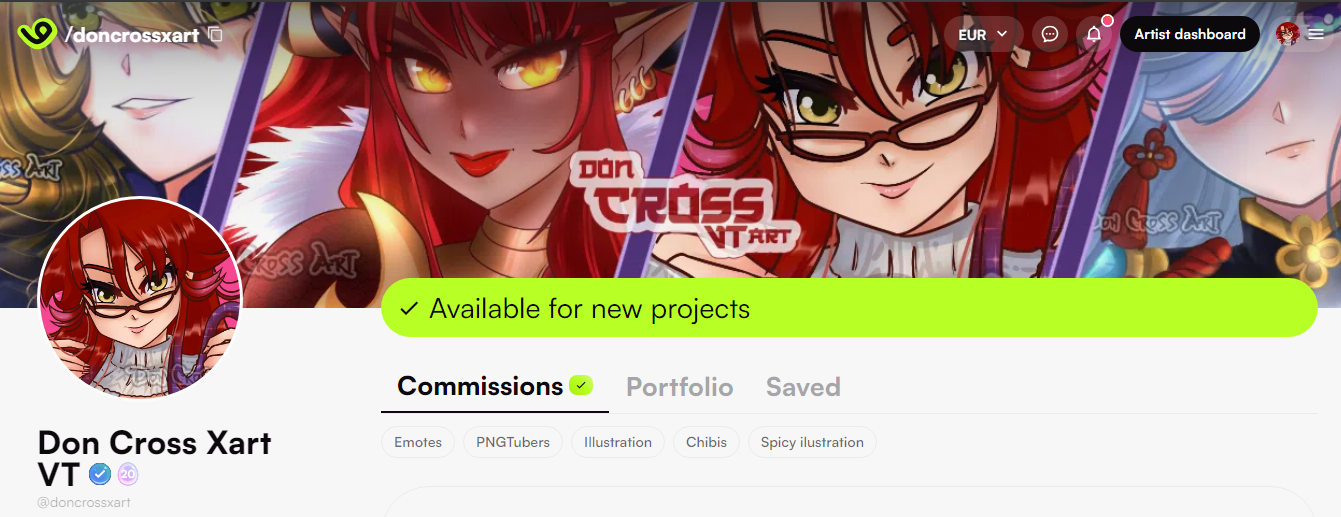Open the Artist dashboard button
Viewport: 1341px width, 517px height.
[x=1190, y=34]
